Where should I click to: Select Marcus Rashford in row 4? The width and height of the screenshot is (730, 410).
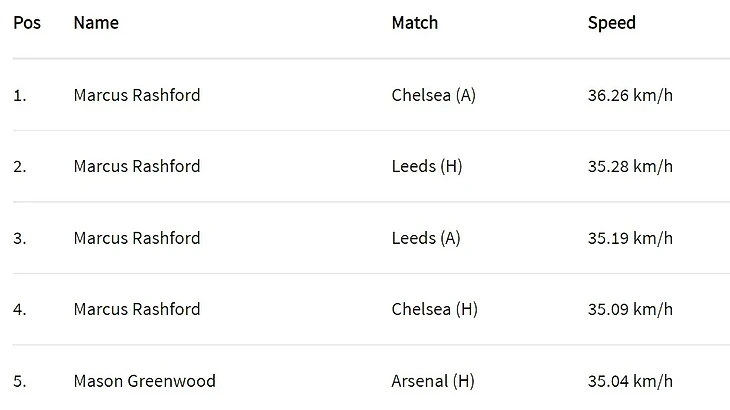pos(137,309)
